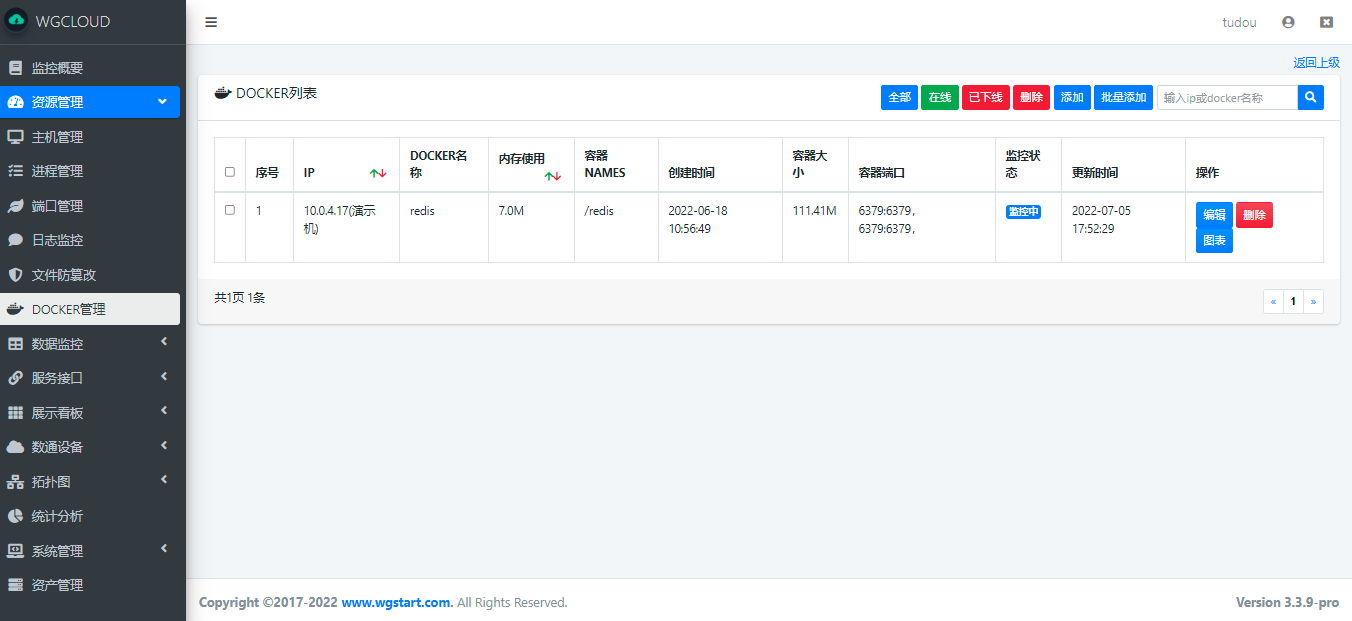1352x621 pixels.
Task: Sort by 内存使用 using its sort arrows
Action: point(553,175)
